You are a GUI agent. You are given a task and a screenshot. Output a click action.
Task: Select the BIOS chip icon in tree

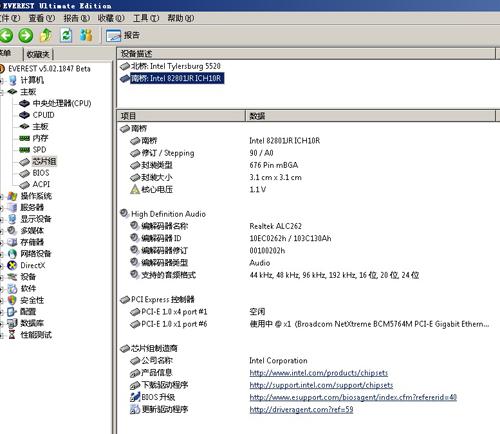24,173
